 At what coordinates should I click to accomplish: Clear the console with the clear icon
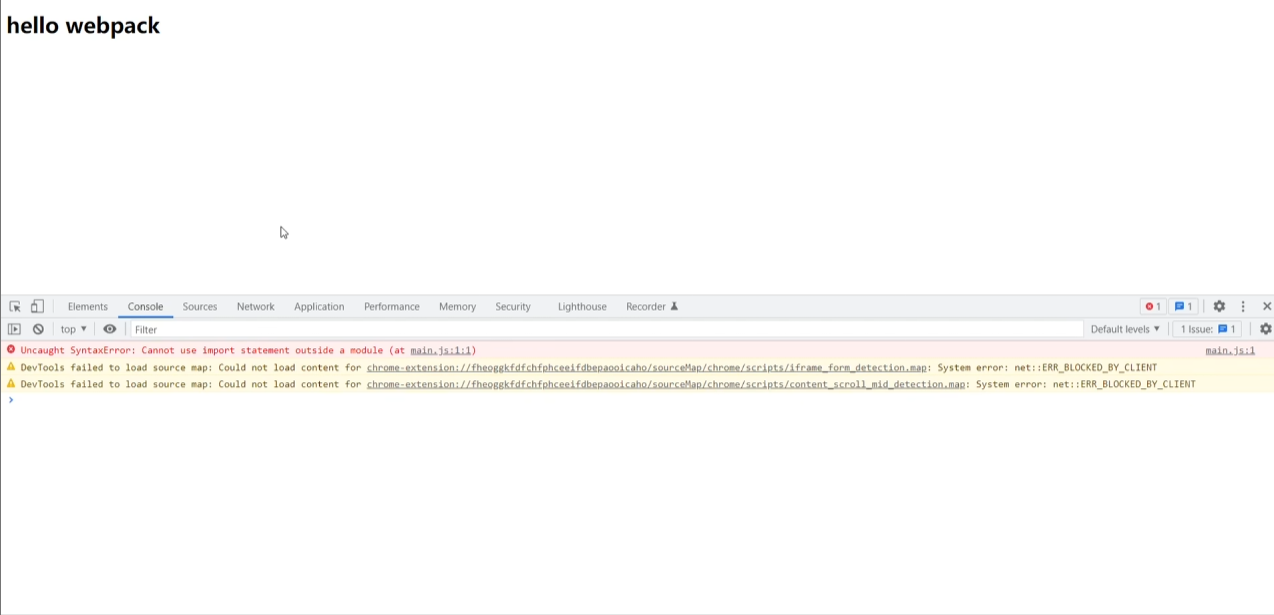pos(38,329)
